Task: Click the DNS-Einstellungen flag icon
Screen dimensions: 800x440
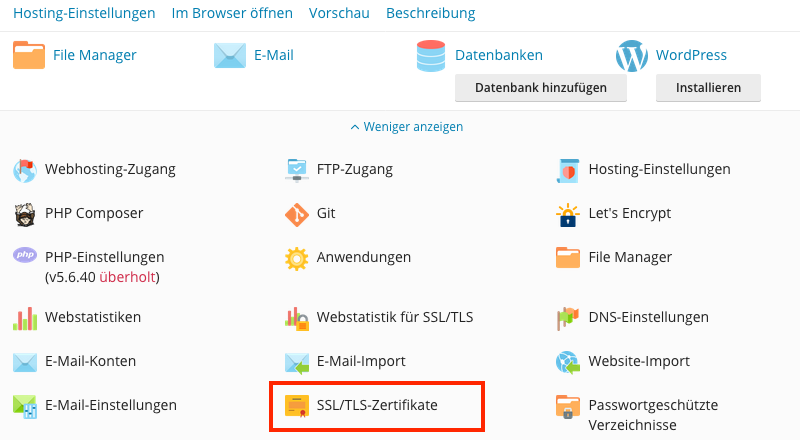Action: (568, 318)
